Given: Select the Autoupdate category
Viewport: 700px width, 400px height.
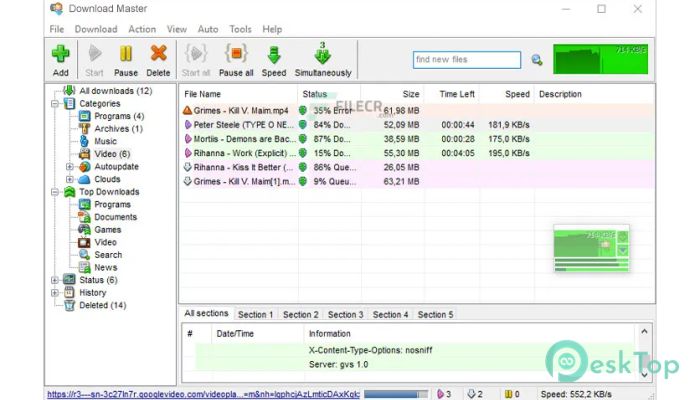Looking at the screenshot, I should pyautogui.click(x=116, y=167).
